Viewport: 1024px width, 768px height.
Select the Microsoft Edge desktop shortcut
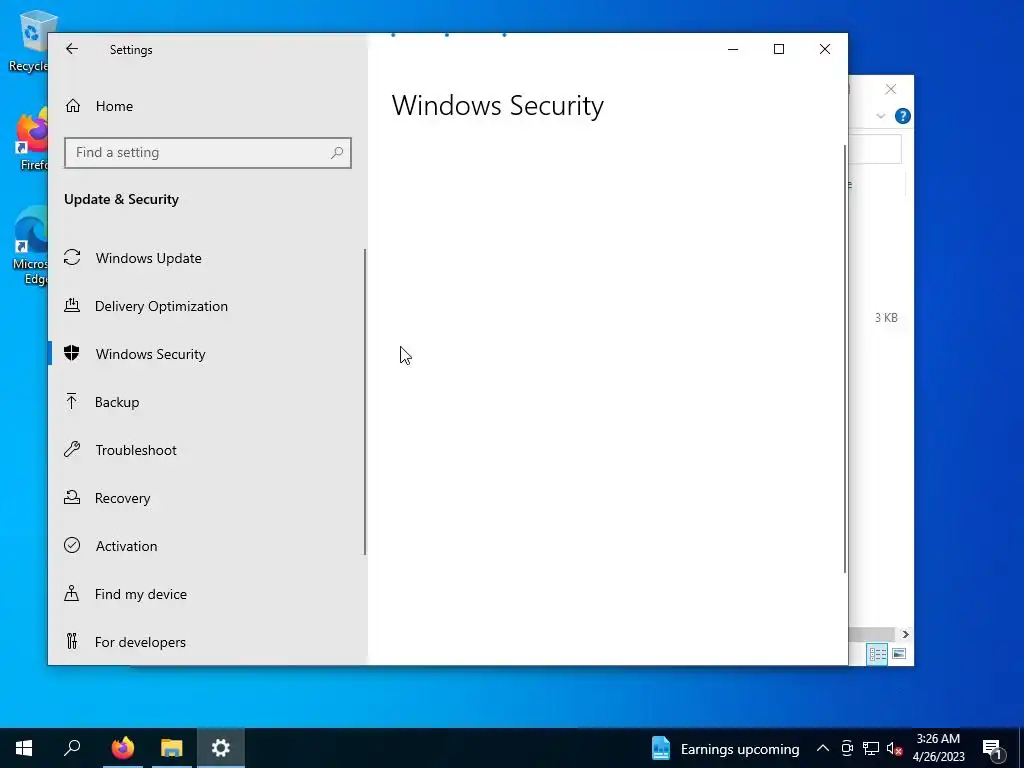30,246
